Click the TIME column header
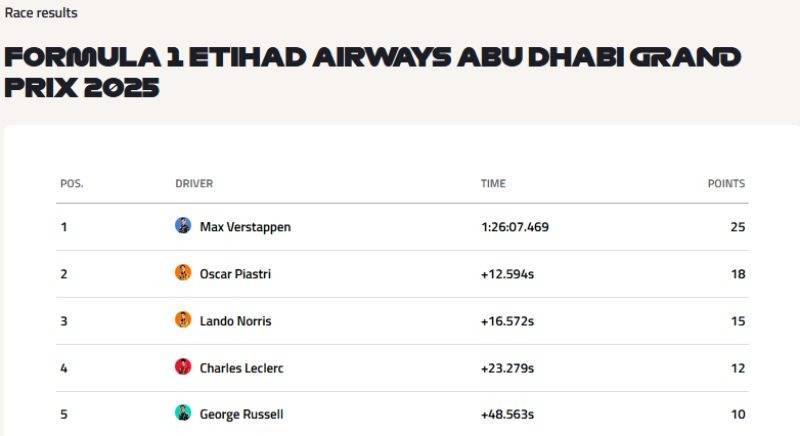The height and width of the screenshot is (436, 800). click(493, 184)
